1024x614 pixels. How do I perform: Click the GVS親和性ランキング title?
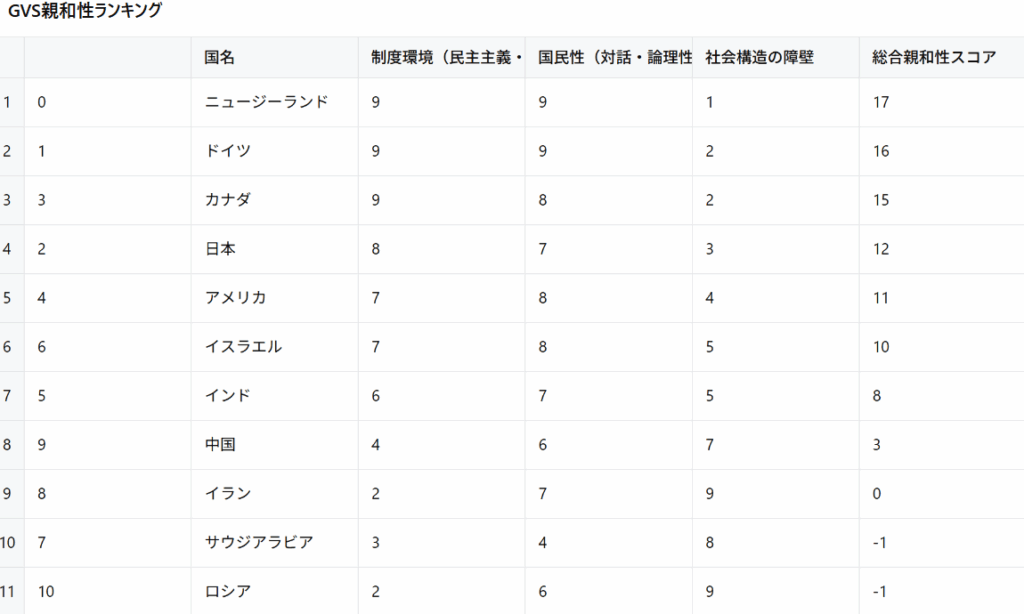[85, 10]
